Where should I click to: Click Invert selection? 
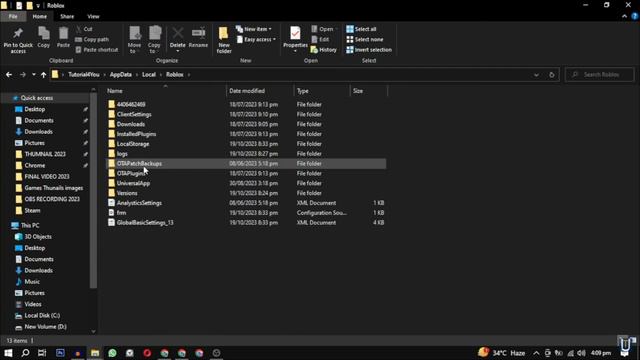pyautogui.click(x=369, y=50)
